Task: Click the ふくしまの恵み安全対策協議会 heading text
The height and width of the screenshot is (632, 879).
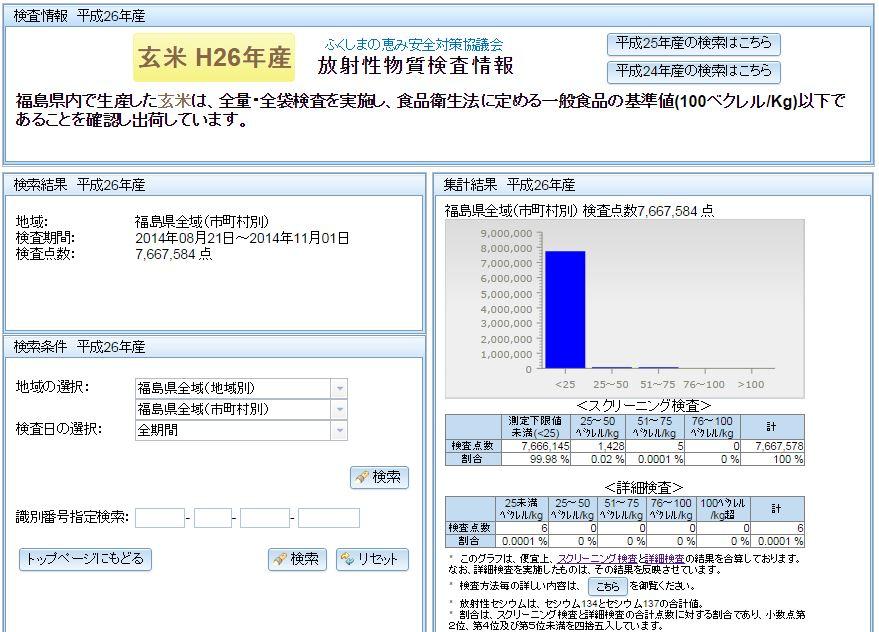Action: click(x=414, y=44)
